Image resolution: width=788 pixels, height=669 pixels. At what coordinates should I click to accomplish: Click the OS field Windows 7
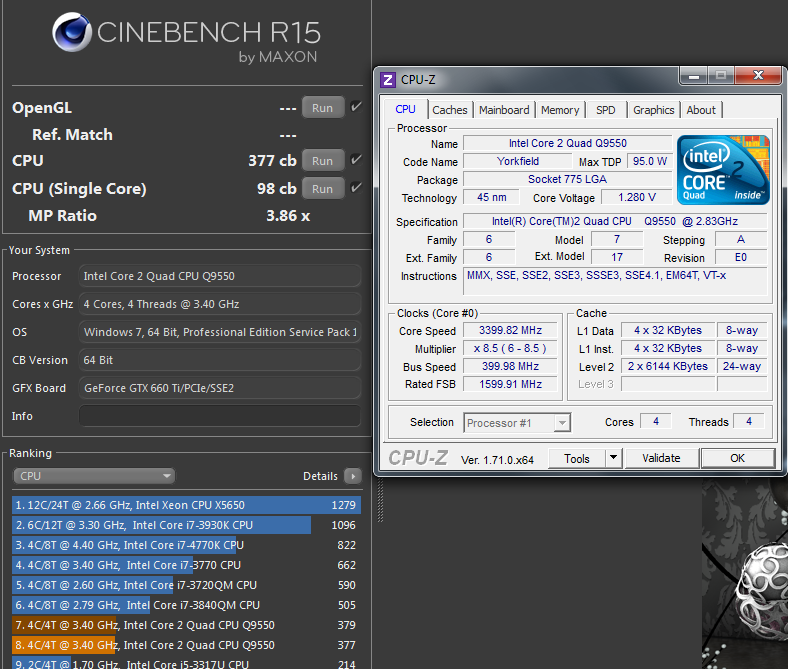point(220,332)
